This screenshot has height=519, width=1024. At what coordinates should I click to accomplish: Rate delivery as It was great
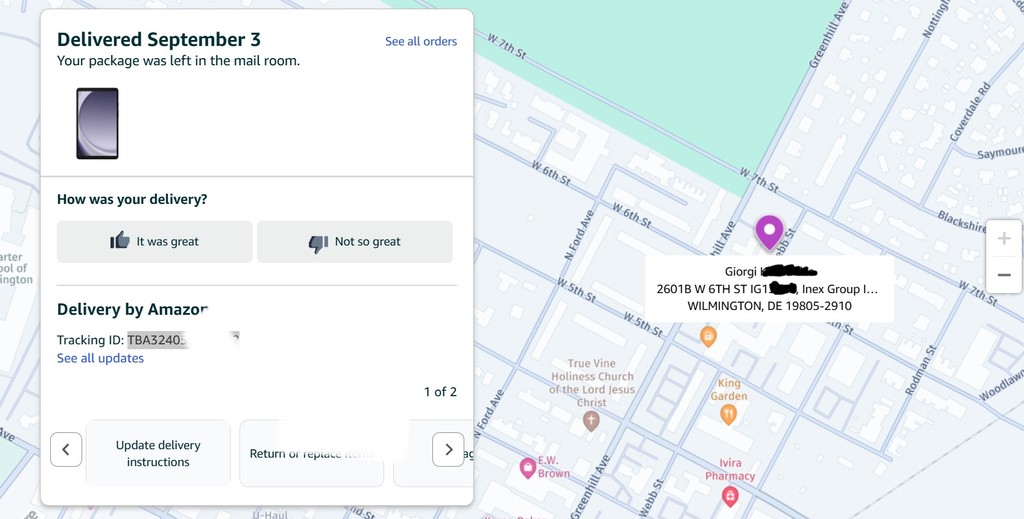(x=155, y=242)
